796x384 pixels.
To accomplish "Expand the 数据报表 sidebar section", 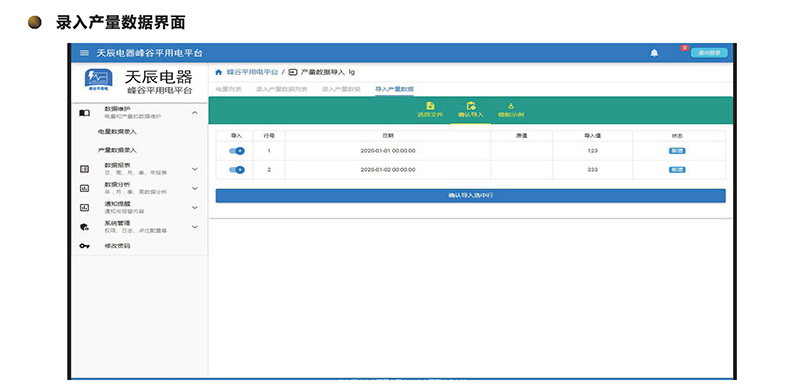I will (x=194, y=169).
